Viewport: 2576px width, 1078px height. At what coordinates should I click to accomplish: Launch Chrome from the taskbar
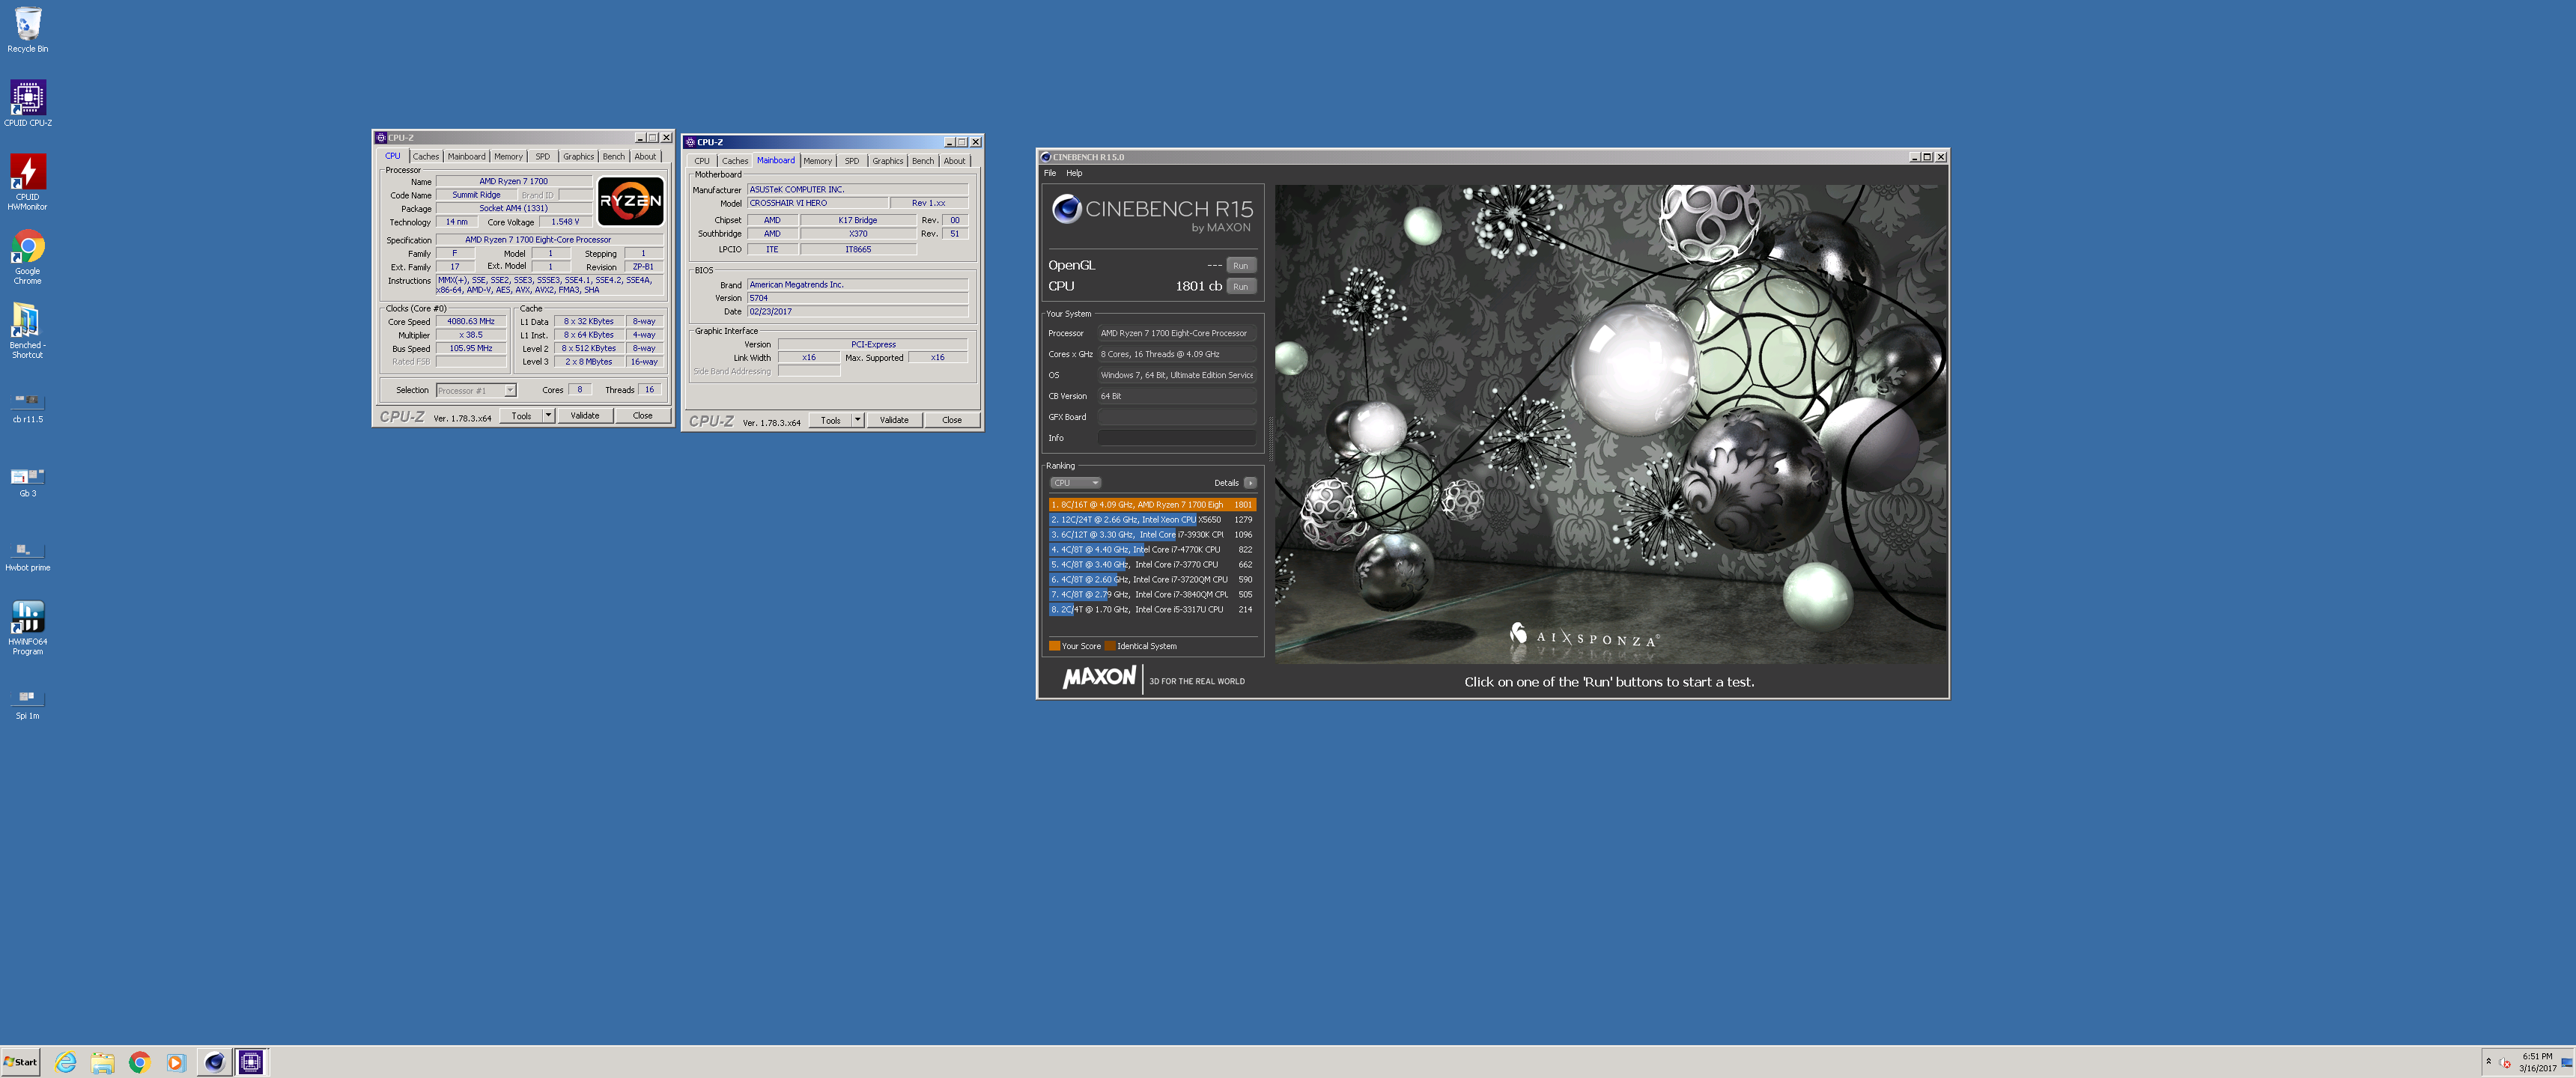click(x=139, y=1062)
